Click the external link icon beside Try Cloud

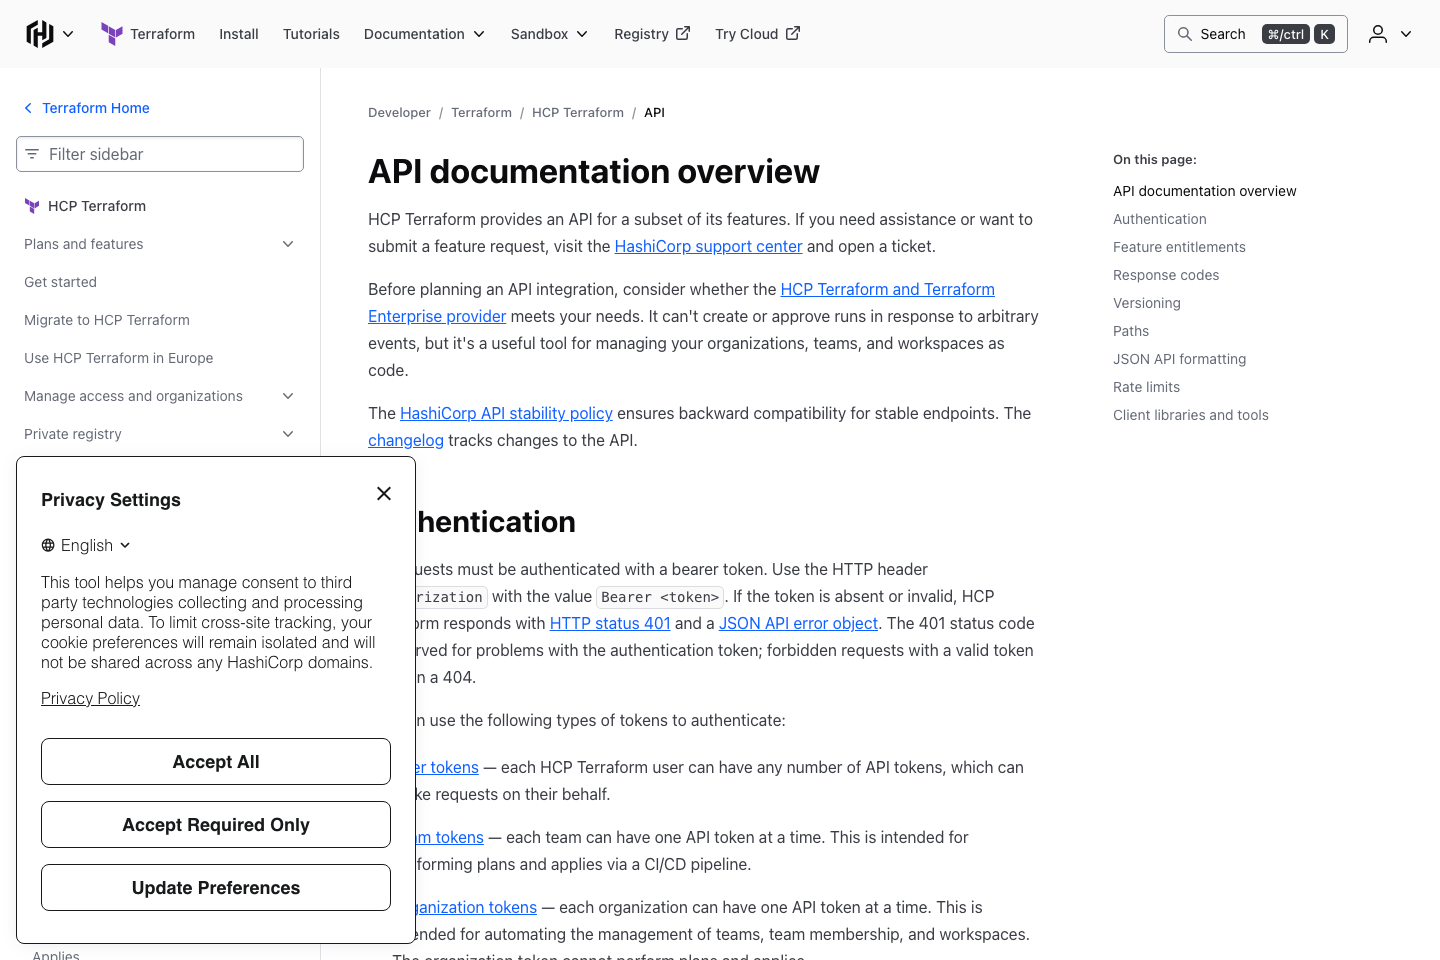tap(791, 33)
